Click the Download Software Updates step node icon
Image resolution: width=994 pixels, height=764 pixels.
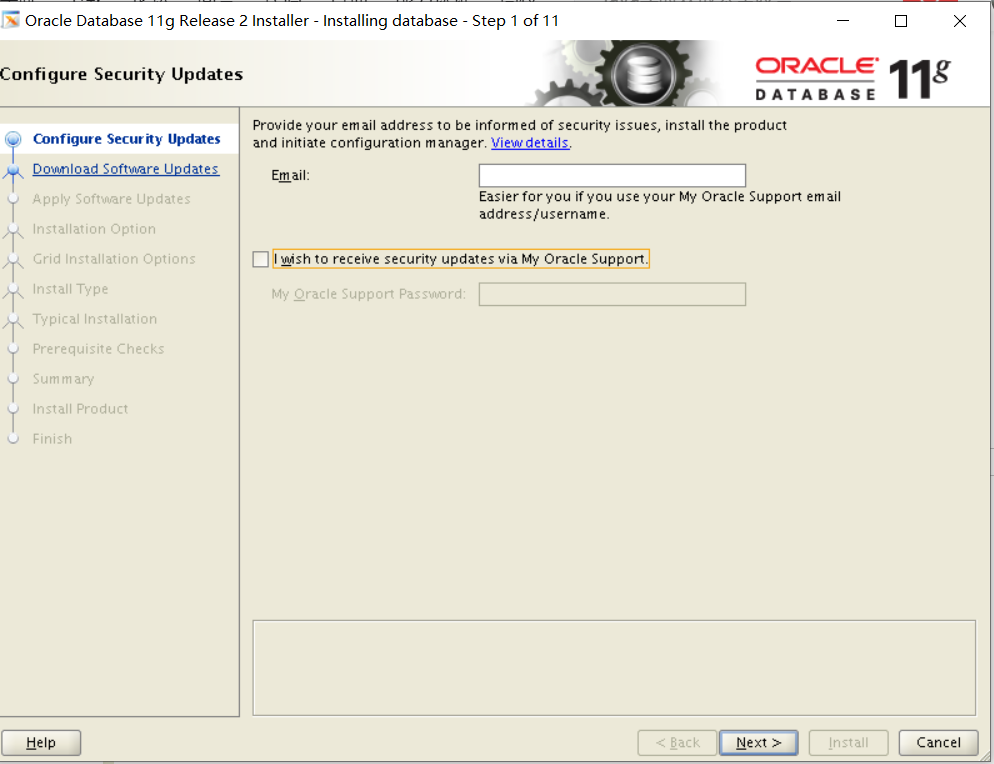13,169
